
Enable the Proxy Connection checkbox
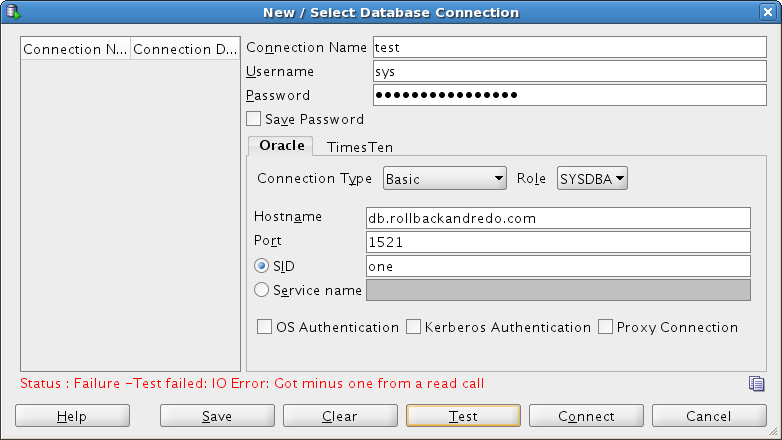point(605,327)
